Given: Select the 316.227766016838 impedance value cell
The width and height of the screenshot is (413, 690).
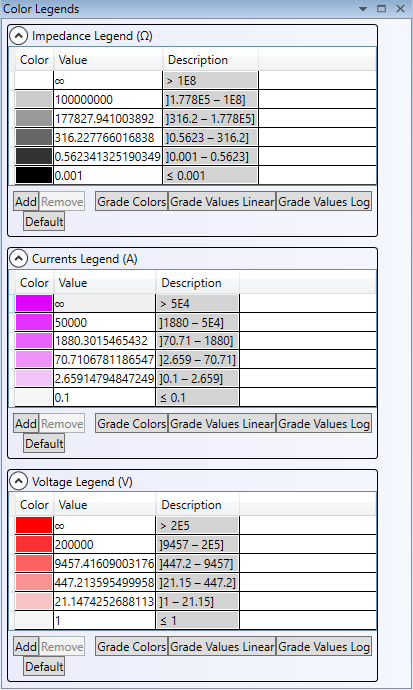Looking at the screenshot, I should point(108,137).
